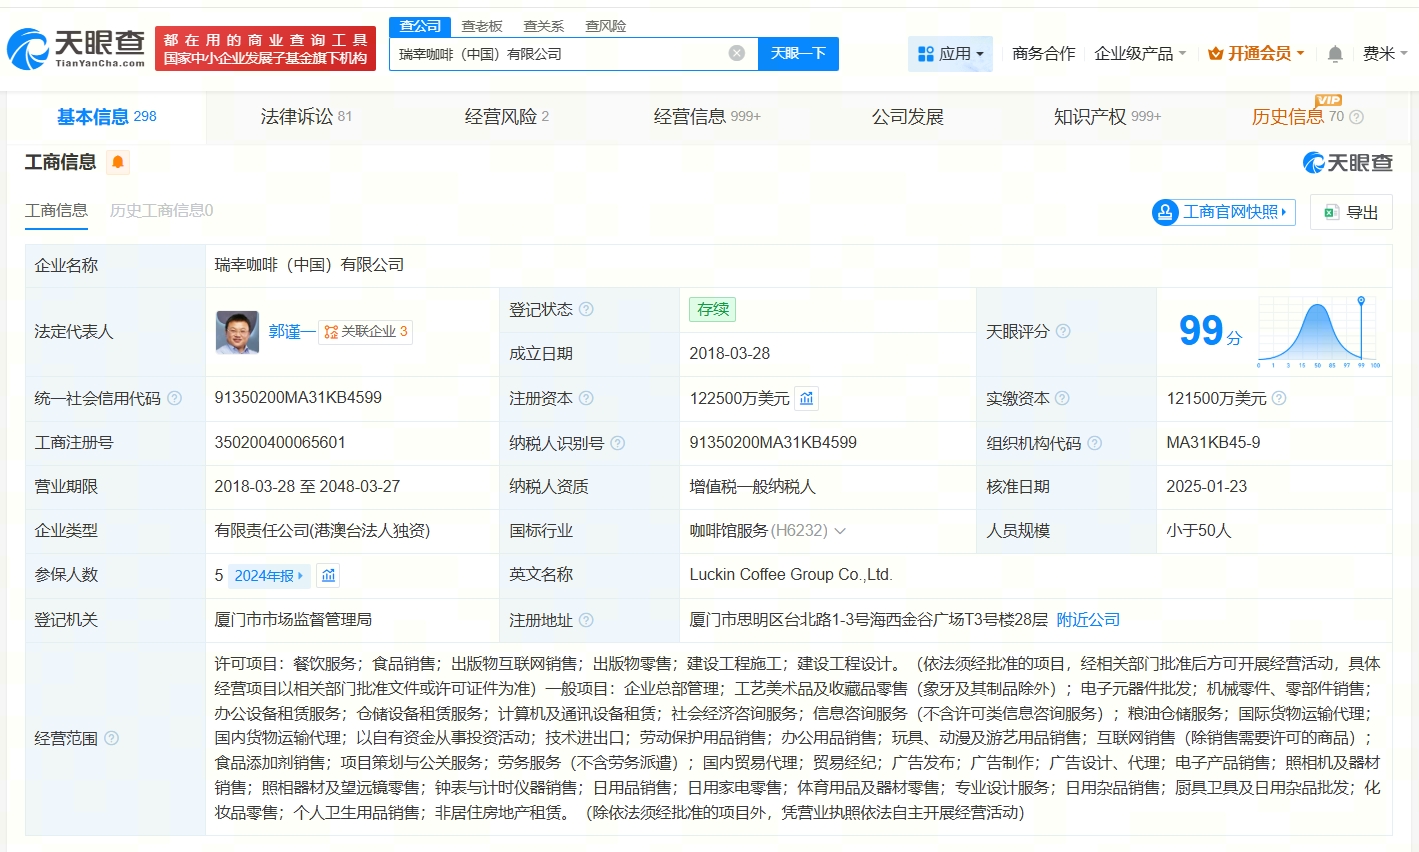Expand the 企业级产品 menu
Screen dimensions: 1419x852
click(1140, 54)
